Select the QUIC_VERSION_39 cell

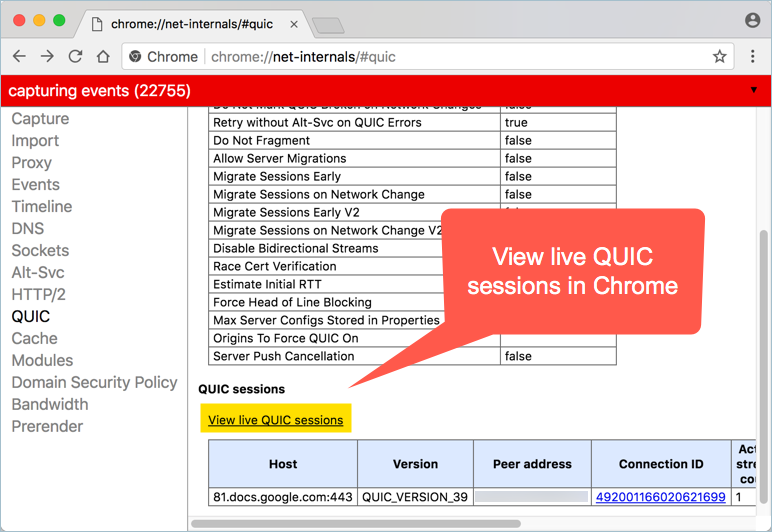(x=416, y=497)
